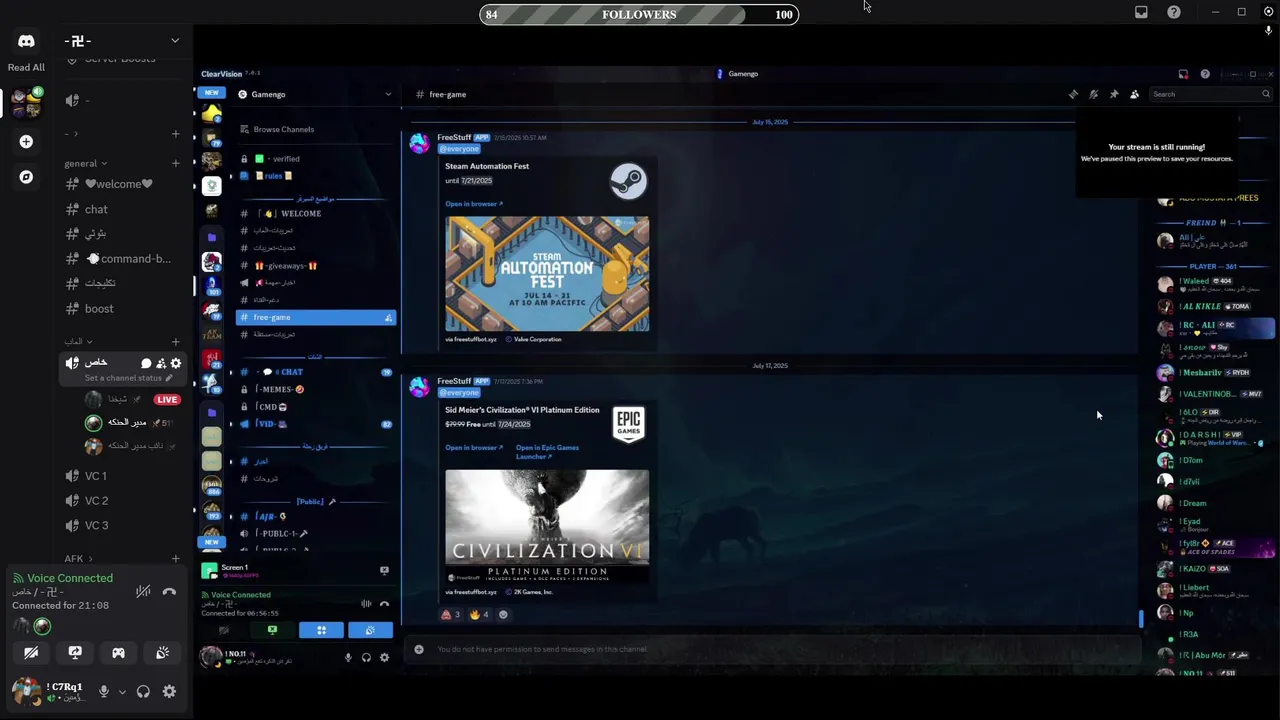Expand the arrow beside the rules channel
1280x720 pixels.
pyautogui.click(x=231, y=176)
